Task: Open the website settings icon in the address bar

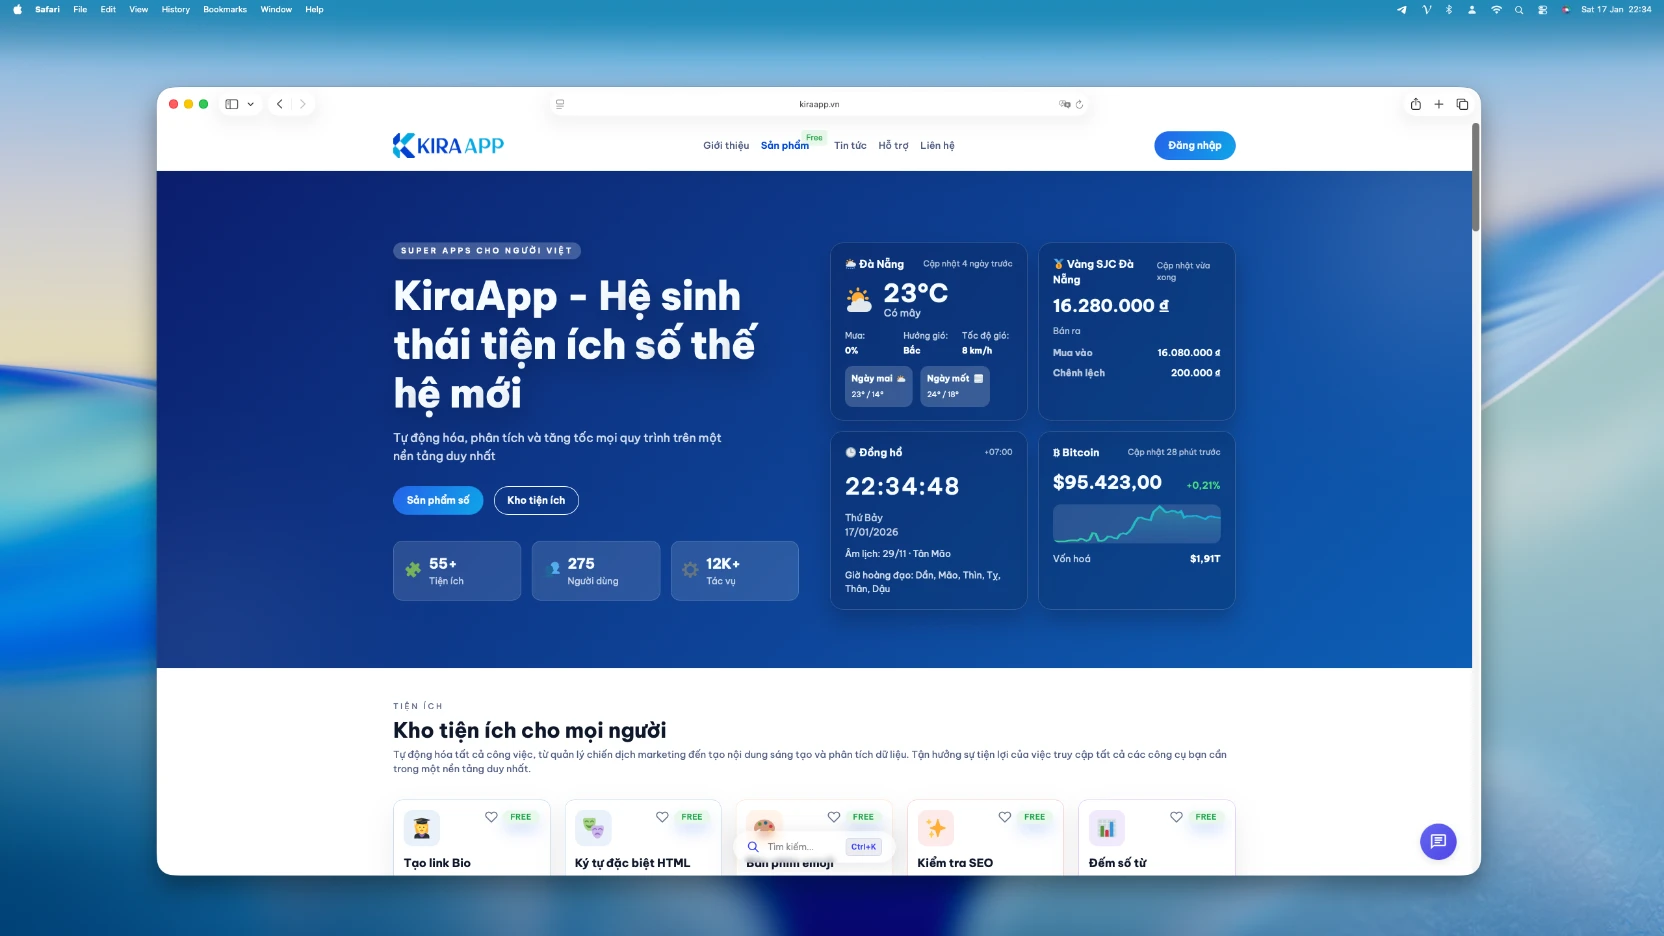Action: (x=559, y=104)
